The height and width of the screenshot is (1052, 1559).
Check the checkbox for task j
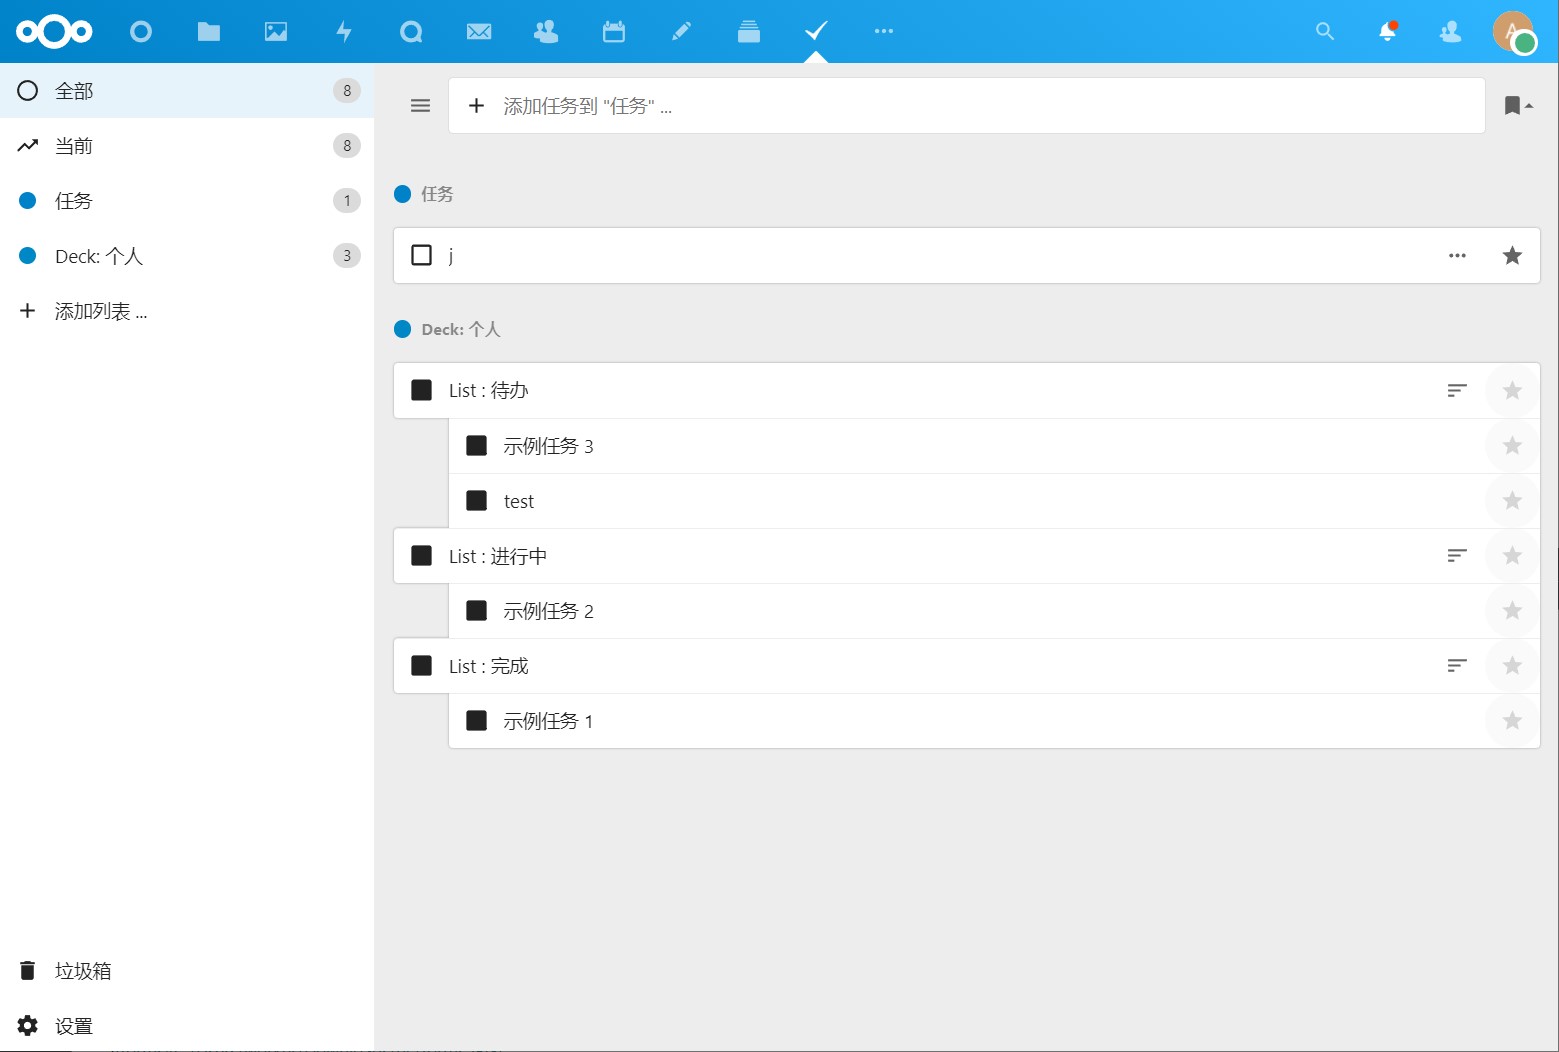tap(422, 255)
